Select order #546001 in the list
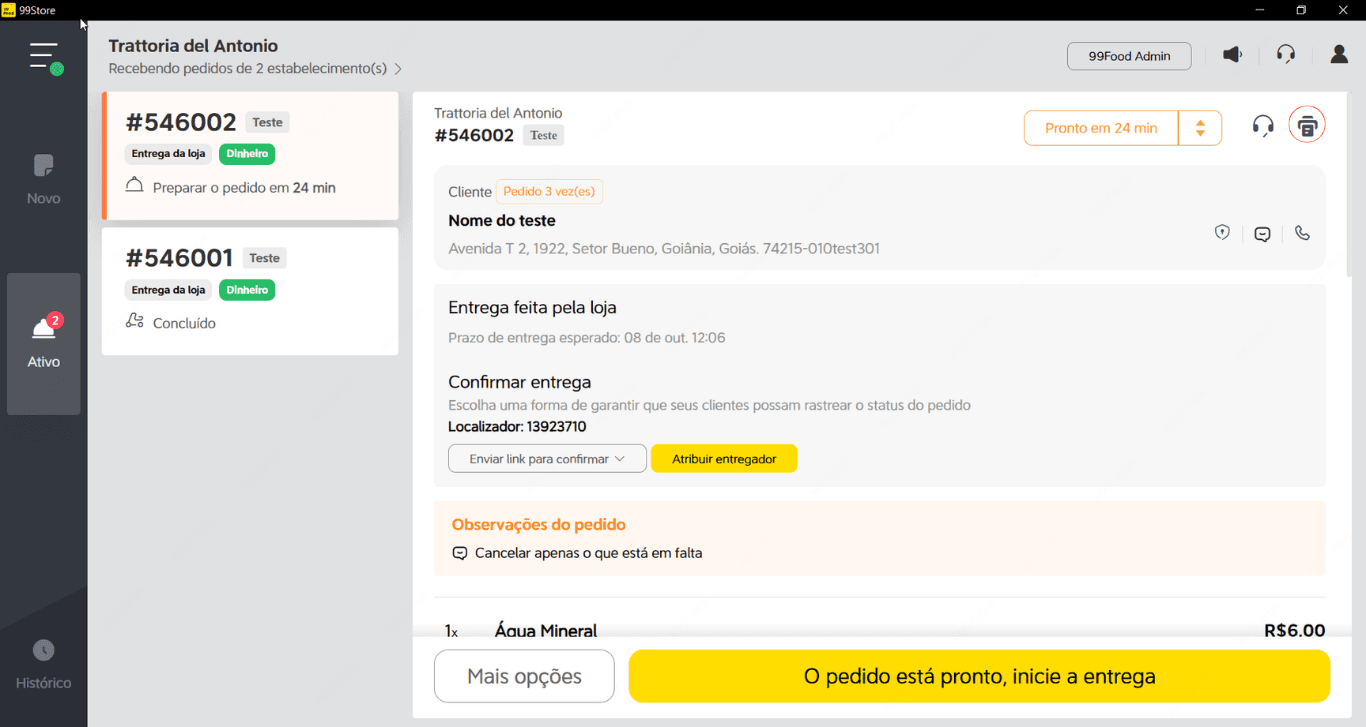 (250, 290)
